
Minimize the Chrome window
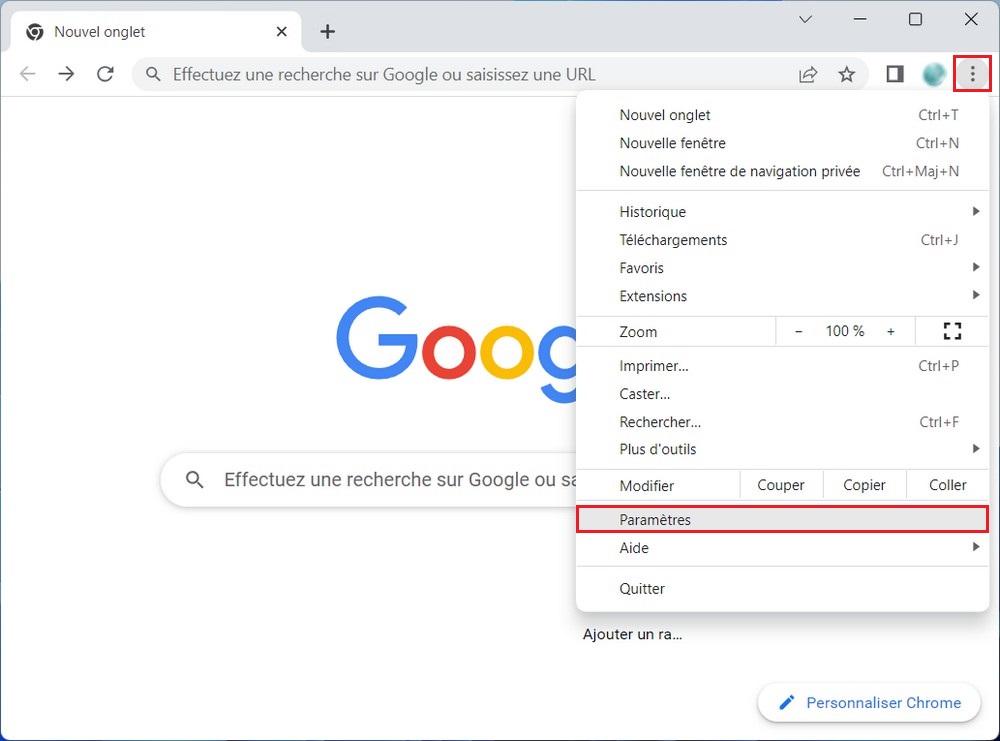(x=860, y=19)
